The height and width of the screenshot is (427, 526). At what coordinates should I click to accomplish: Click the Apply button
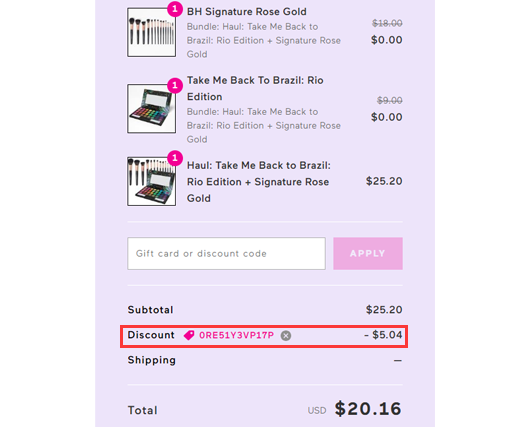click(x=368, y=254)
